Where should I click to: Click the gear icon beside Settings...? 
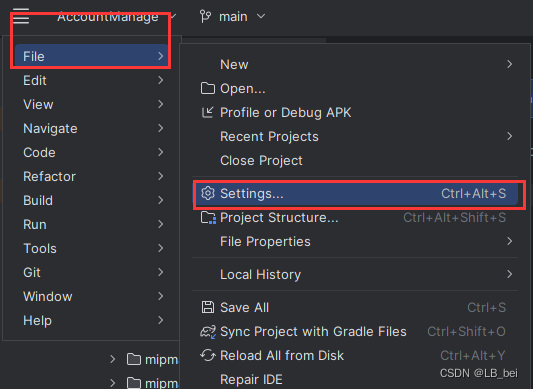click(x=208, y=193)
